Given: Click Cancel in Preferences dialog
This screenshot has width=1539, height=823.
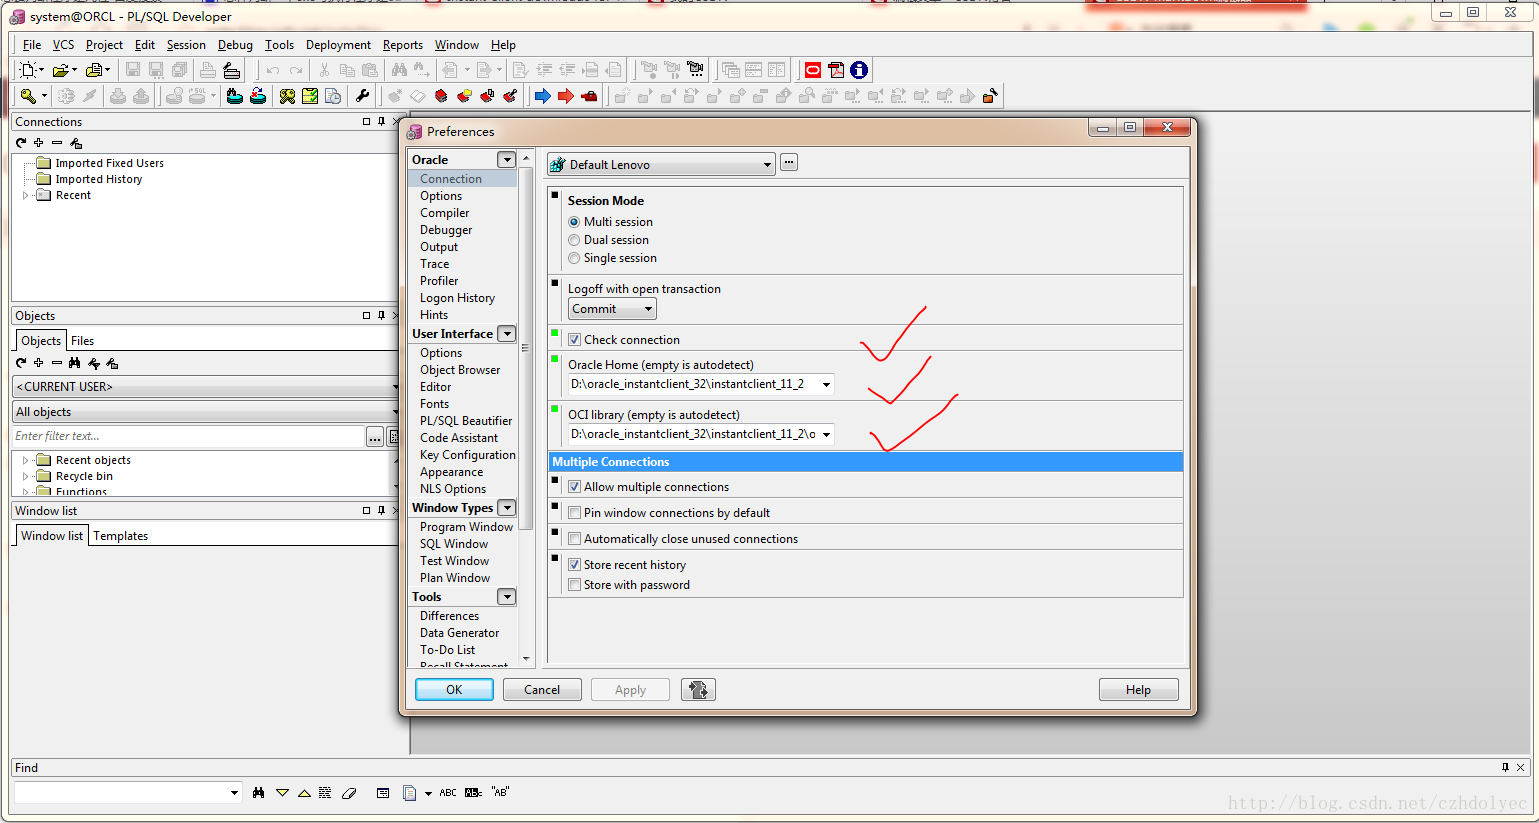Looking at the screenshot, I should click(x=542, y=689).
